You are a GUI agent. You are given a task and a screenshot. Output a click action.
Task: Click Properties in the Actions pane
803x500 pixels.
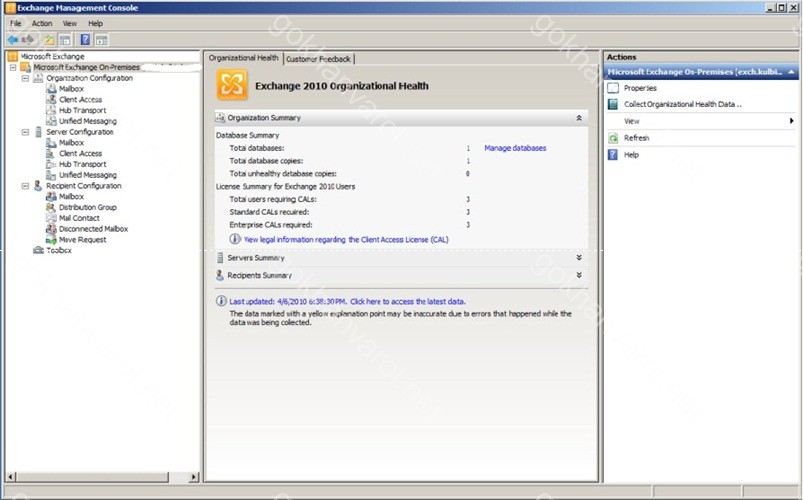point(640,88)
